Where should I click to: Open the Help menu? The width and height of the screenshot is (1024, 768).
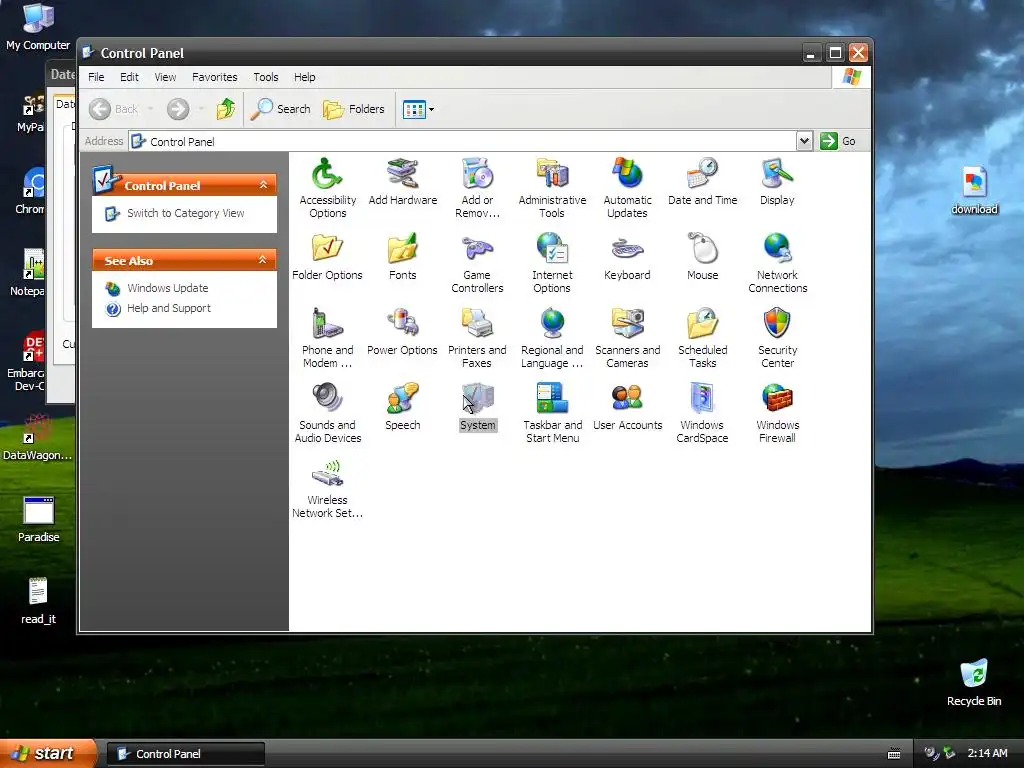pos(304,77)
